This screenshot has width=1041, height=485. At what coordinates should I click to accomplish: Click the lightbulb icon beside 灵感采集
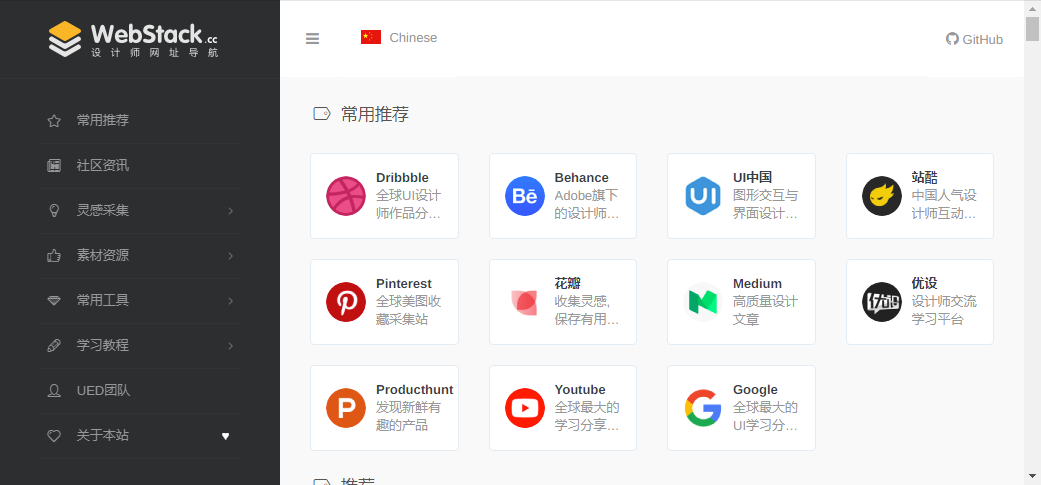(54, 210)
